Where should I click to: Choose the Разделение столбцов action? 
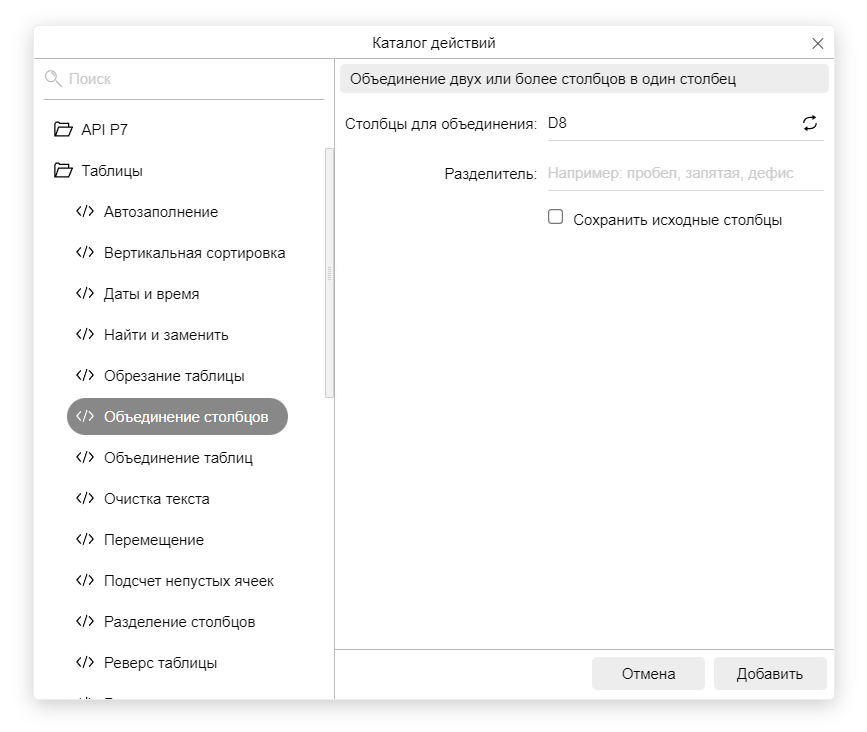pos(179,622)
